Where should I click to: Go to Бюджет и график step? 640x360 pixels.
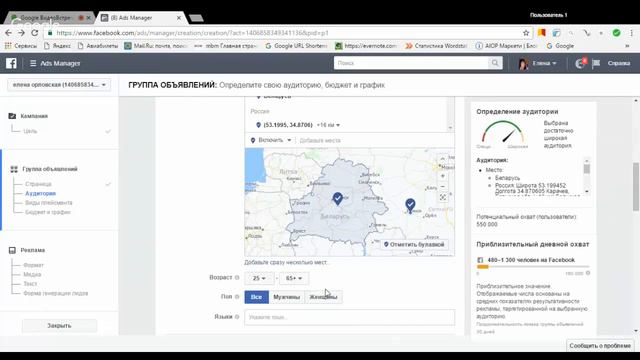click(x=48, y=212)
